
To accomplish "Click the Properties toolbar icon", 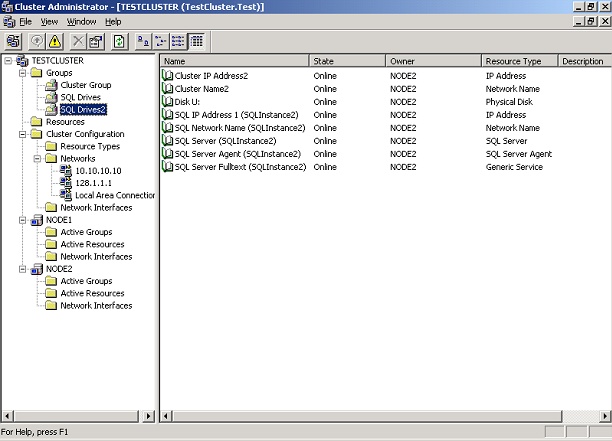I will pyautogui.click(x=96, y=41).
